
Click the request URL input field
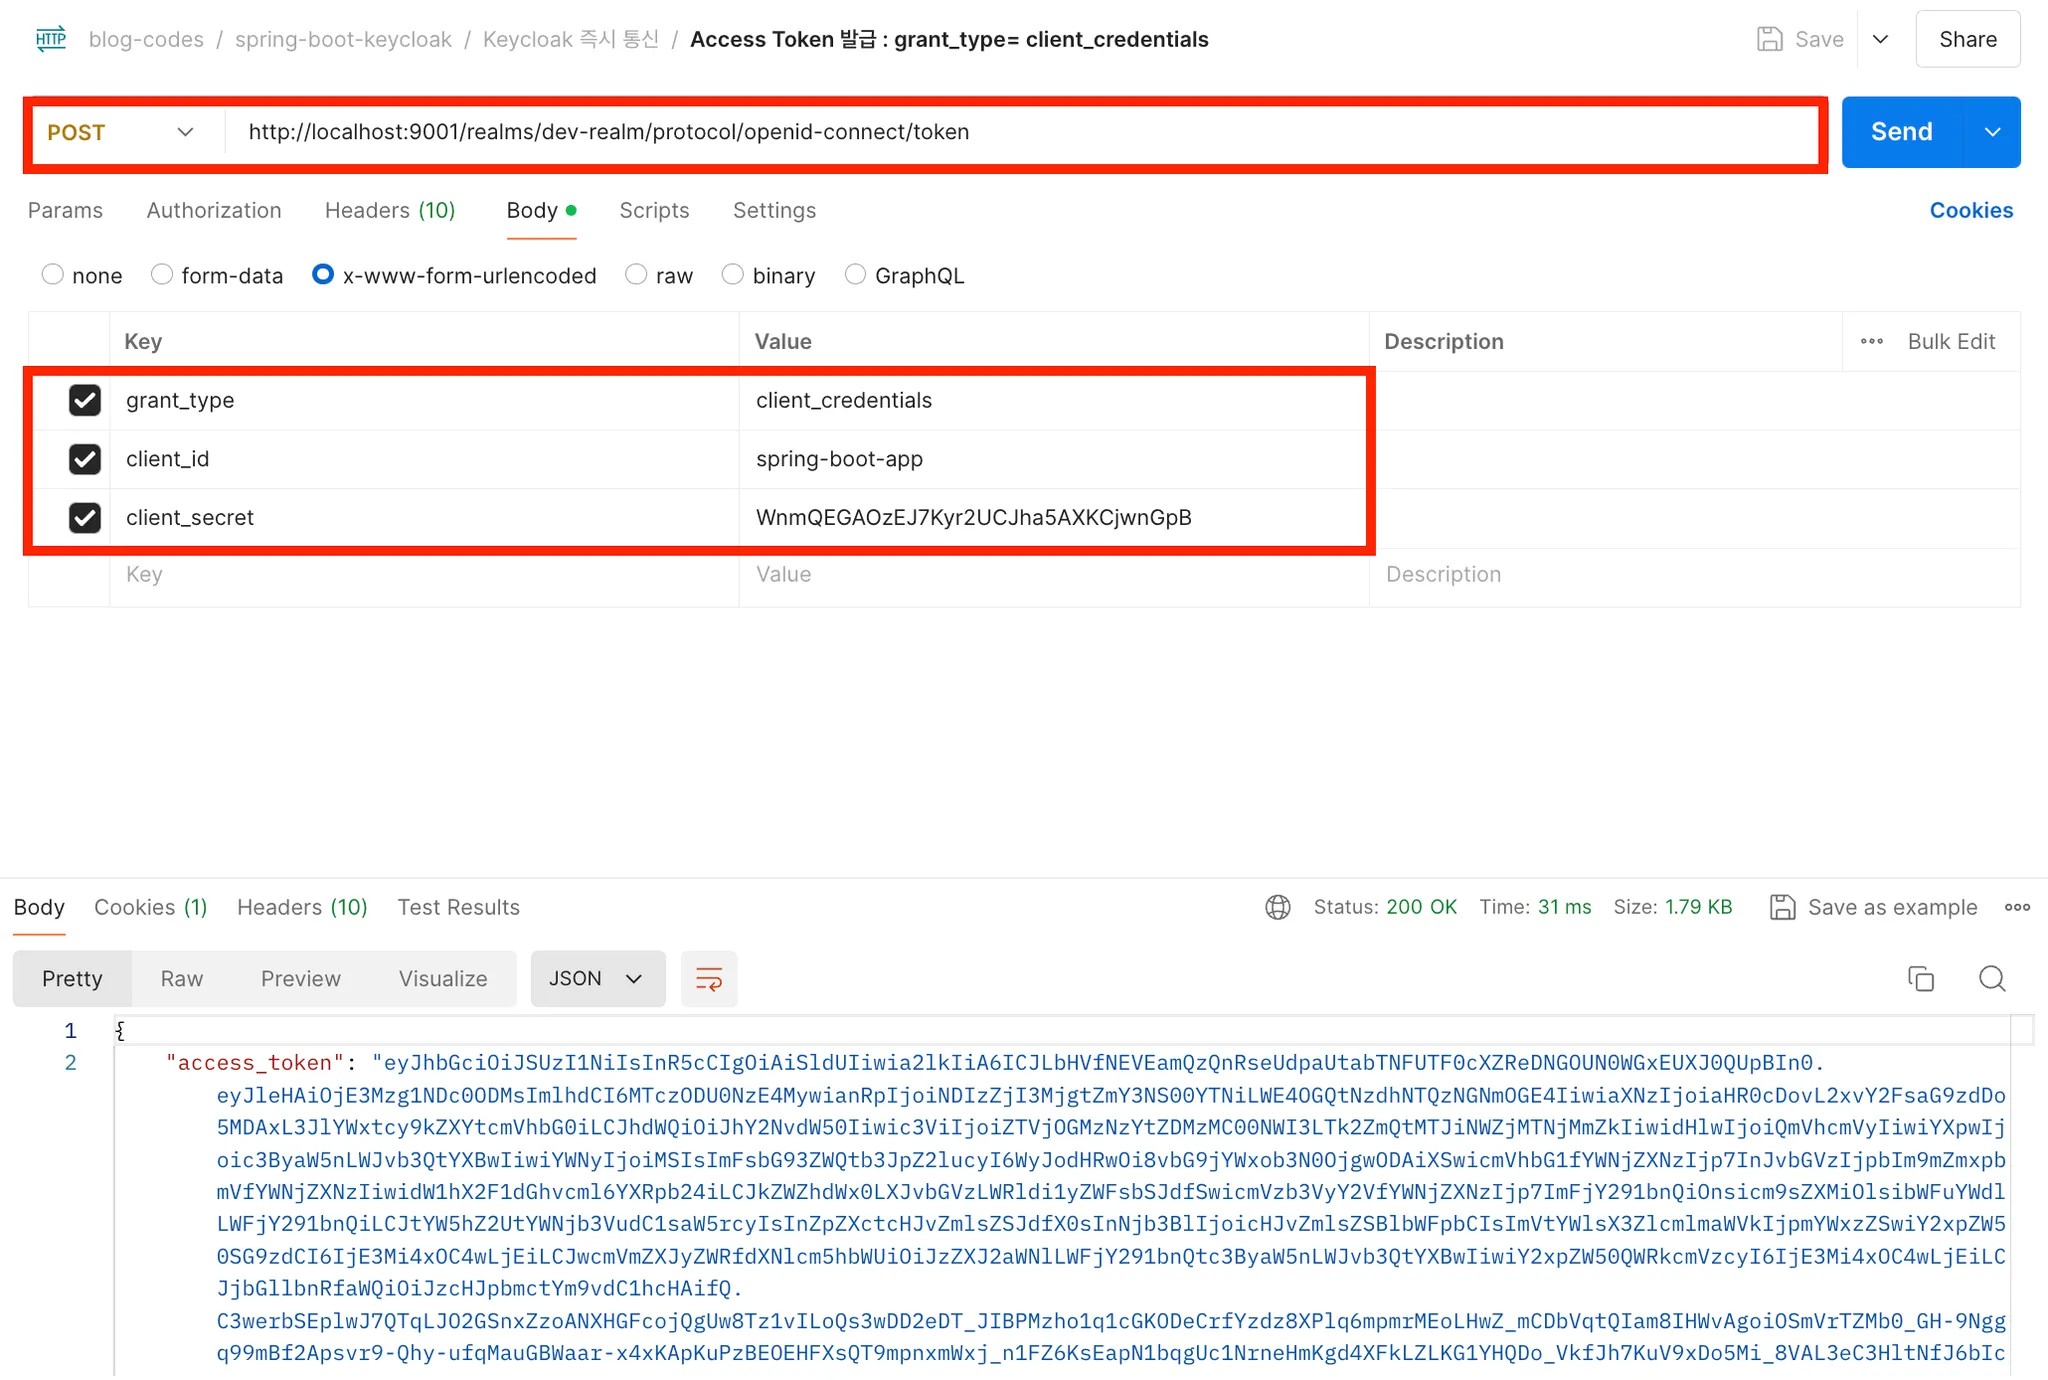(1020, 132)
